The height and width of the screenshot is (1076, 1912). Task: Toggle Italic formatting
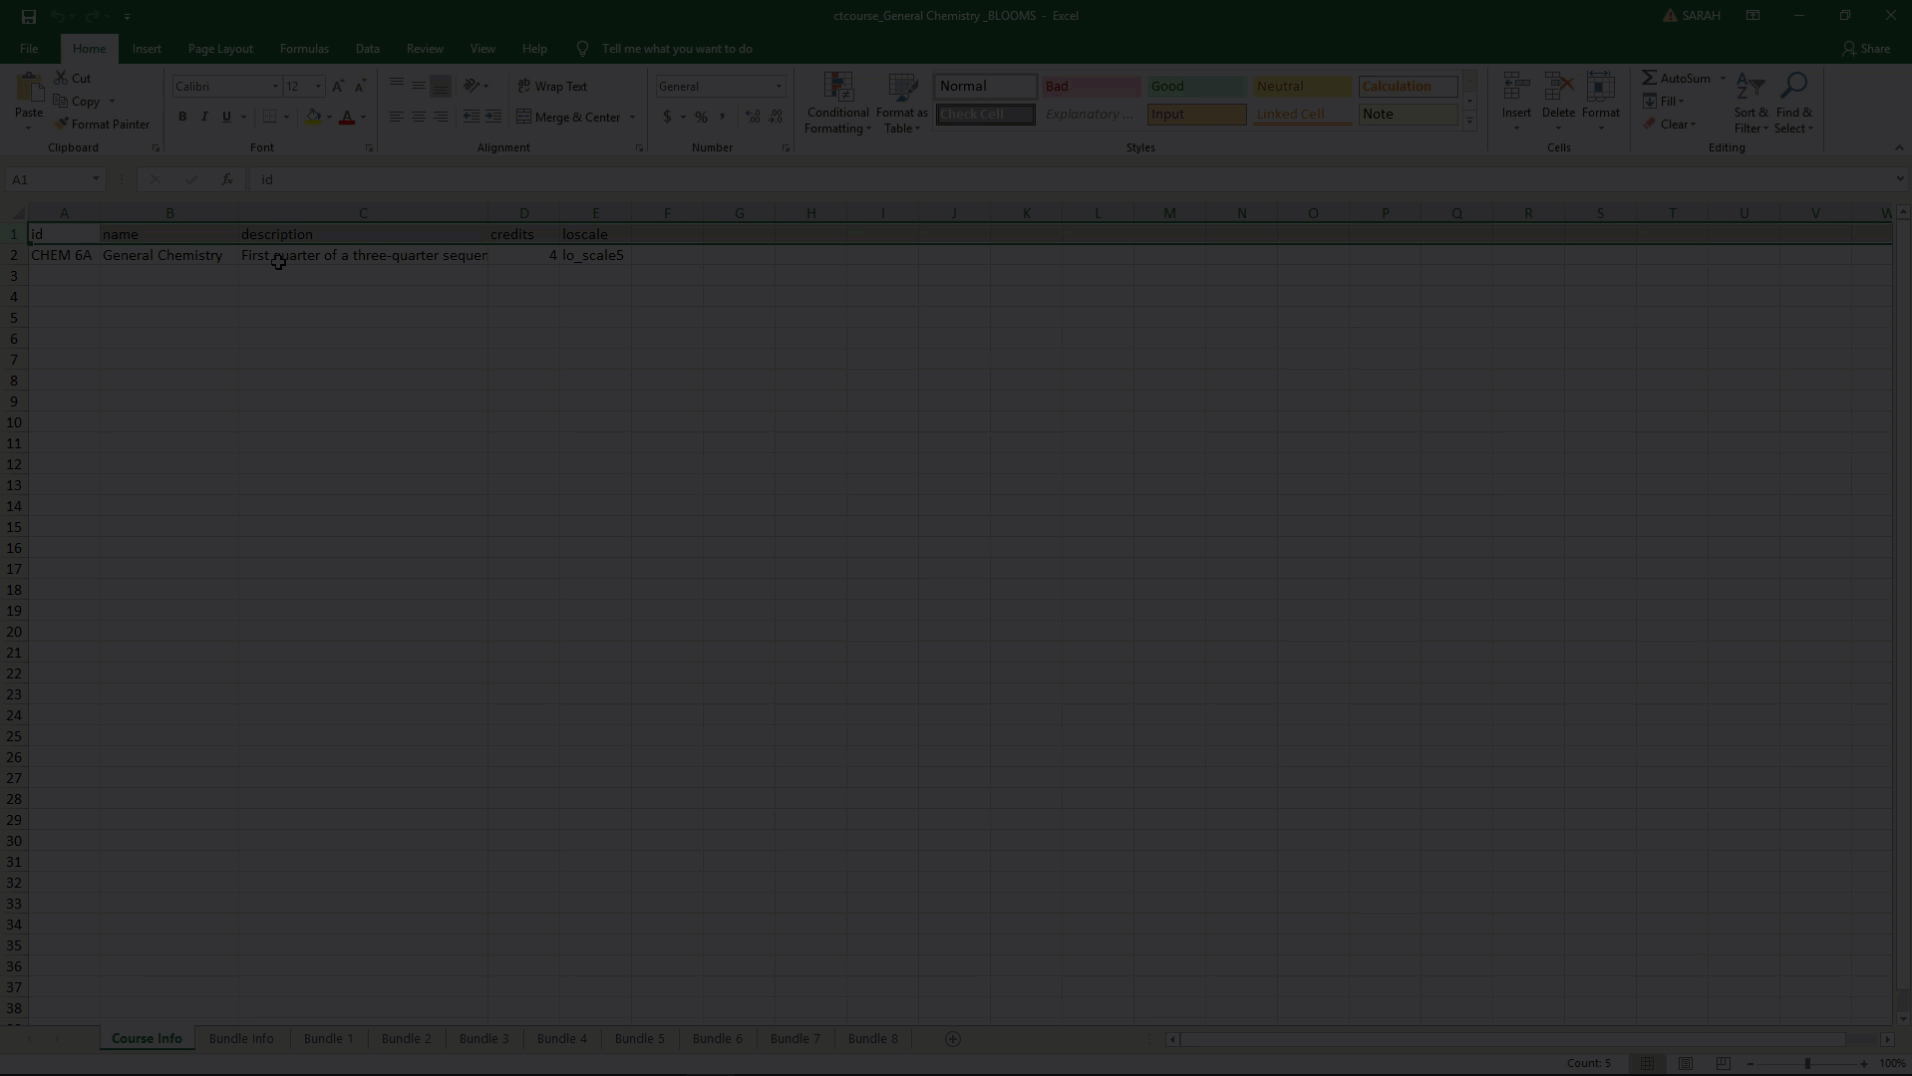click(204, 117)
